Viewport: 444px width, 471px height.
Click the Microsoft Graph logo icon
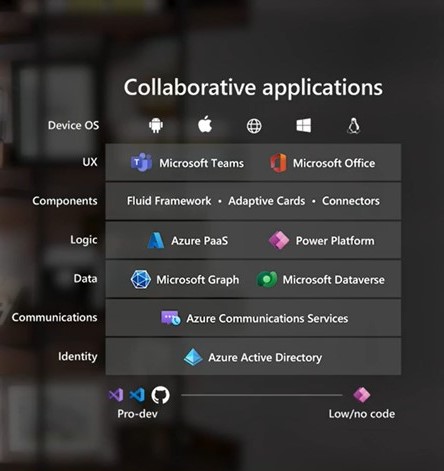pyautogui.click(x=141, y=279)
